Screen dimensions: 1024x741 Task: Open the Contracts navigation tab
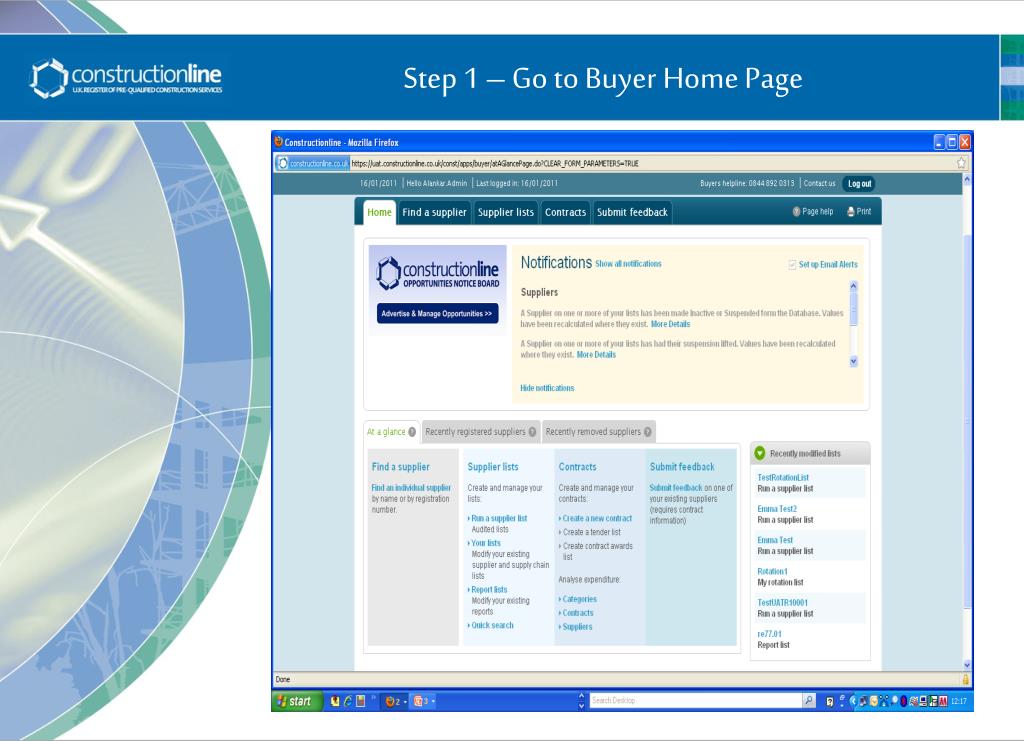(566, 212)
